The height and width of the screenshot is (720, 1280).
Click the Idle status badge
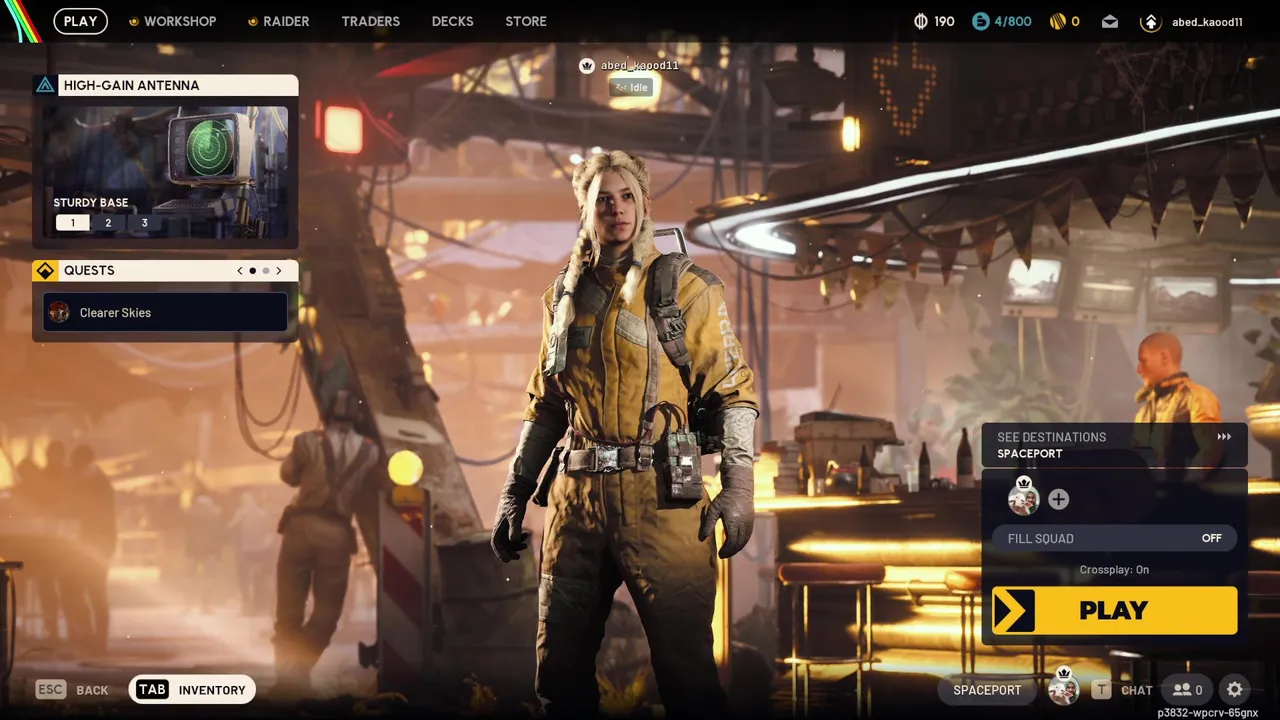pyautogui.click(x=631, y=87)
